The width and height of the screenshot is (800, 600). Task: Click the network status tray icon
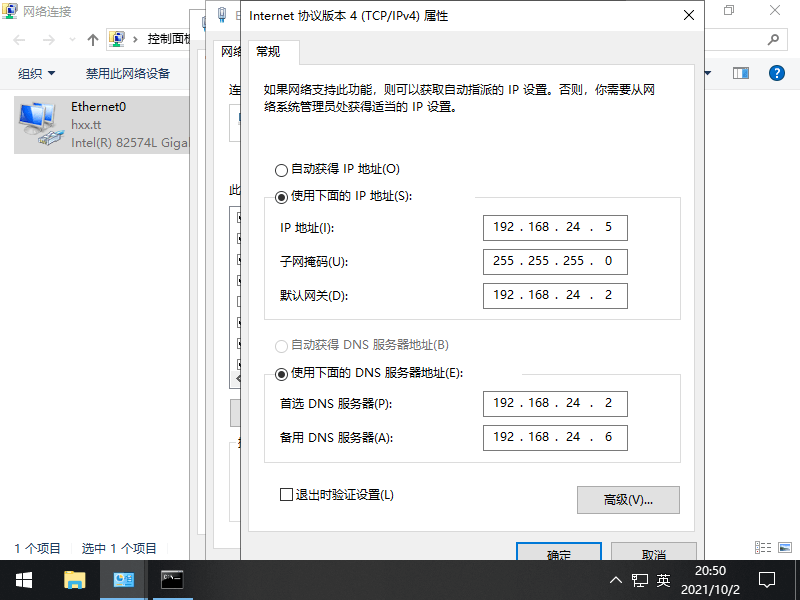point(640,580)
